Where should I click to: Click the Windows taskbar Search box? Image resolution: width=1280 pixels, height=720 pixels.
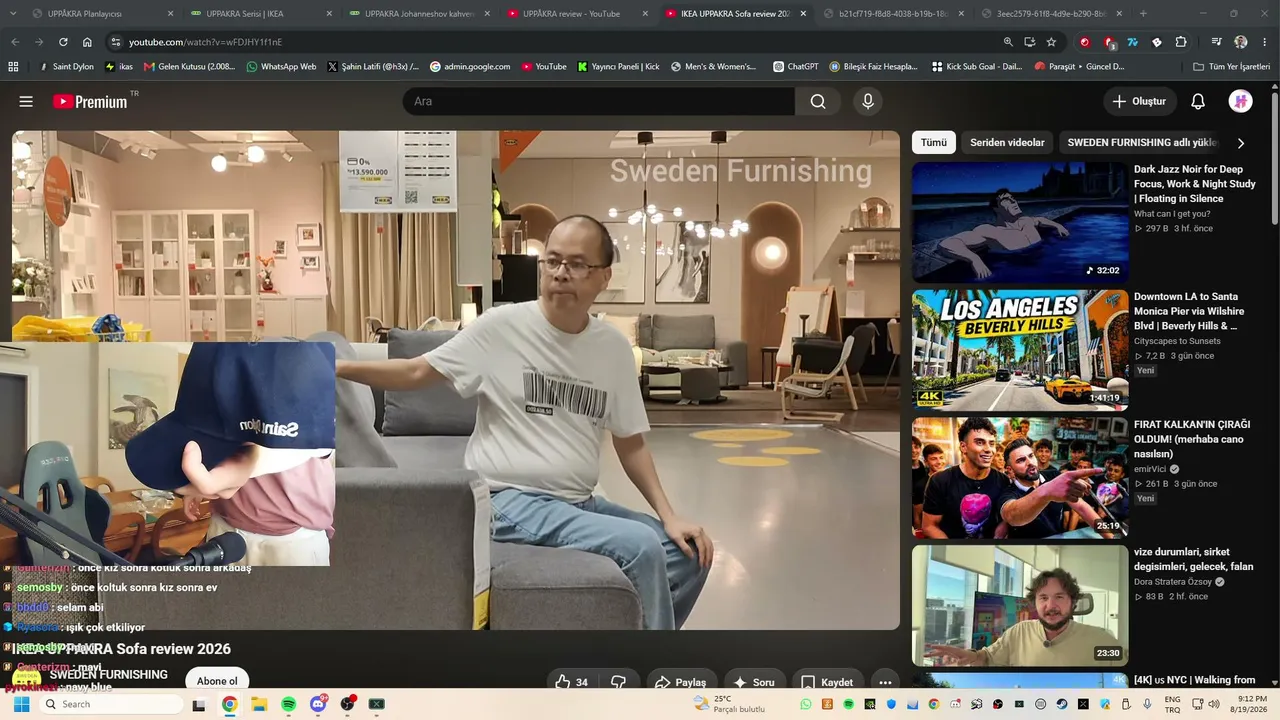pos(112,704)
